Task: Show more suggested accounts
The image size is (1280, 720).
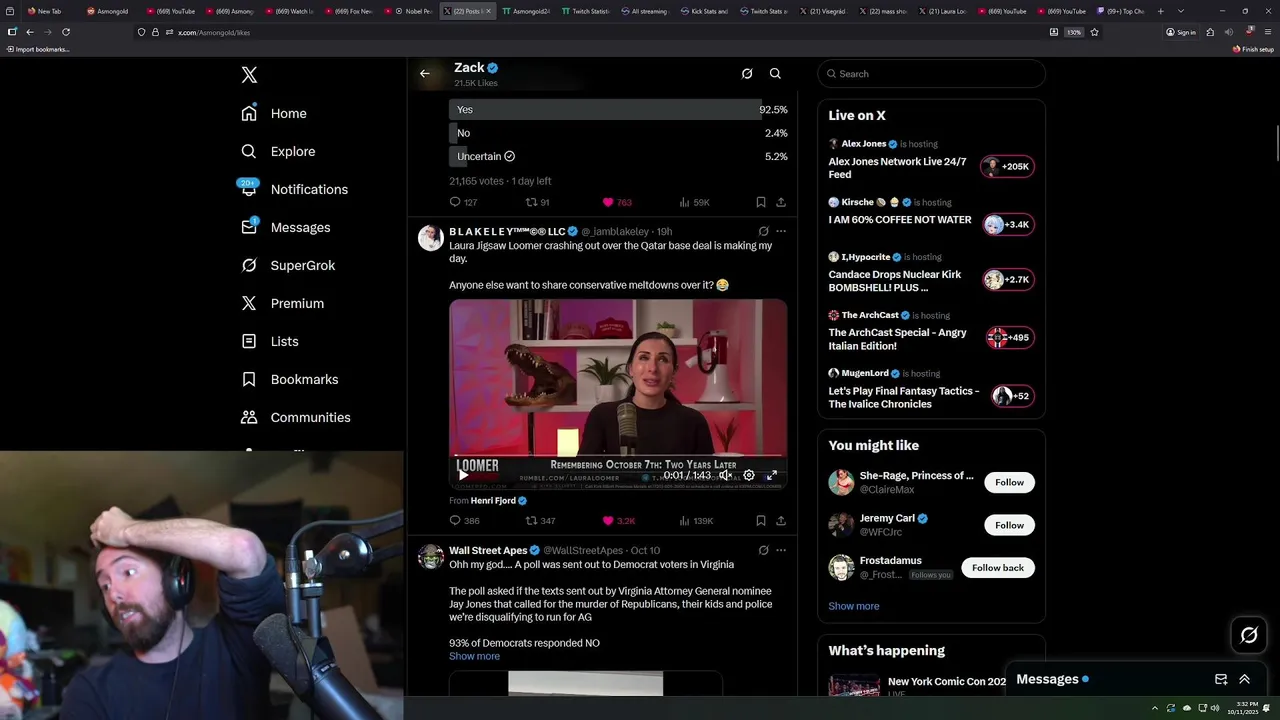Action: (x=853, y=606)
